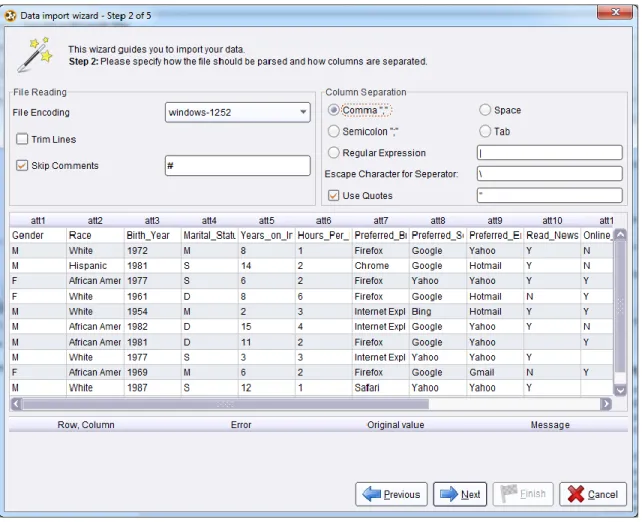Click the Race cell in preview table
Image resolution: width=642 pixels, height=522 pixels.
[x=95, y=235]
